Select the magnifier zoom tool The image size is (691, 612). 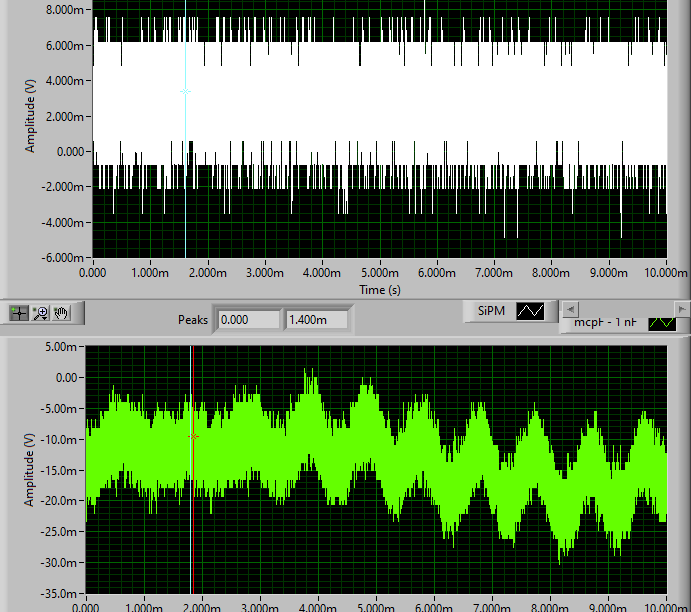pos(41,313)
